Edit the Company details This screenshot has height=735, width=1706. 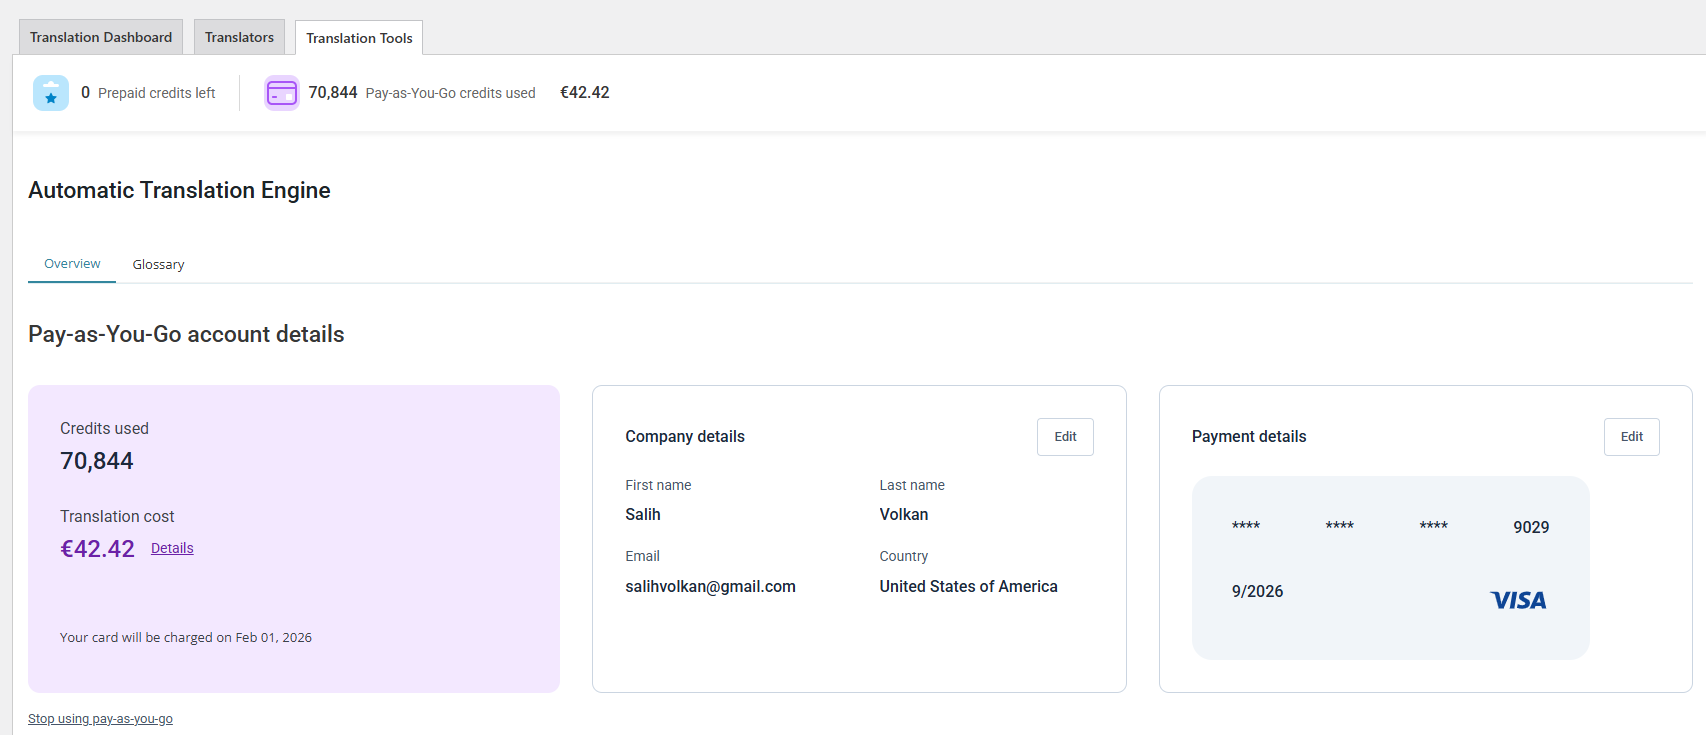1065,437
